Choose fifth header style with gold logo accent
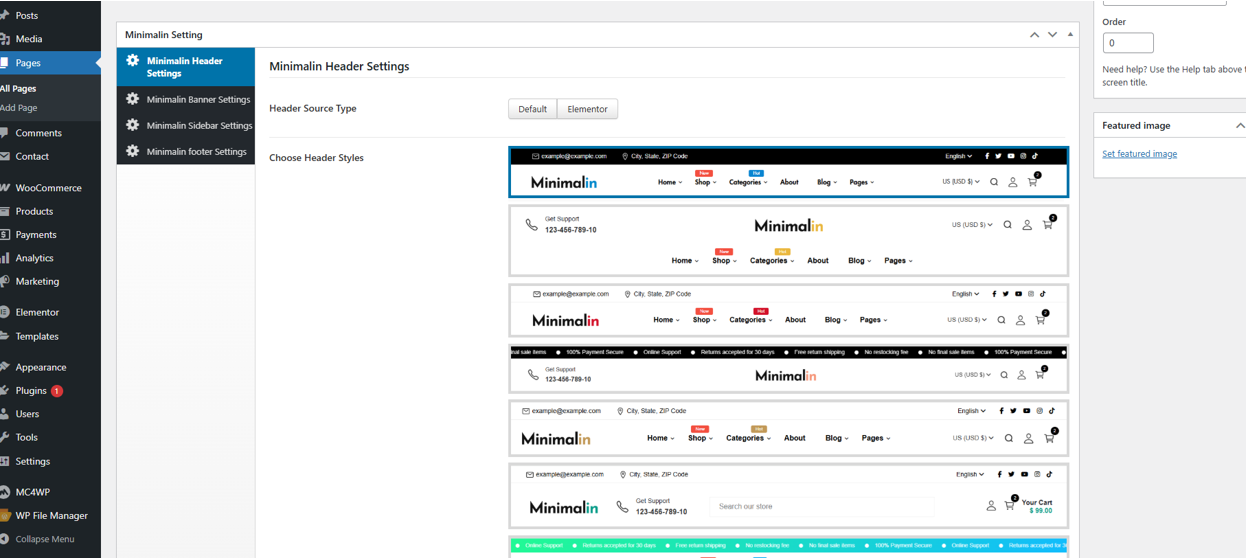The width and height of the screenshot is (1246, 558). (x=788, y=428)
